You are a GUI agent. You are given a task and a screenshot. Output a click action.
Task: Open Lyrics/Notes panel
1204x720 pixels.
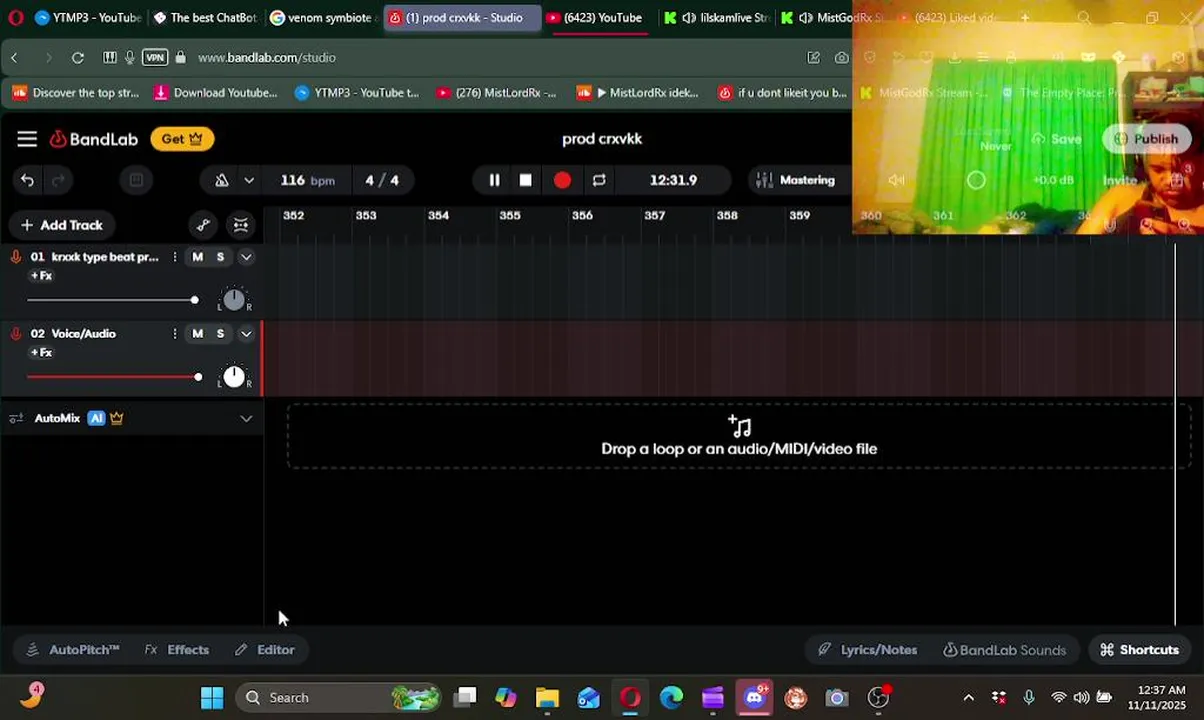(x=867, y=650)
